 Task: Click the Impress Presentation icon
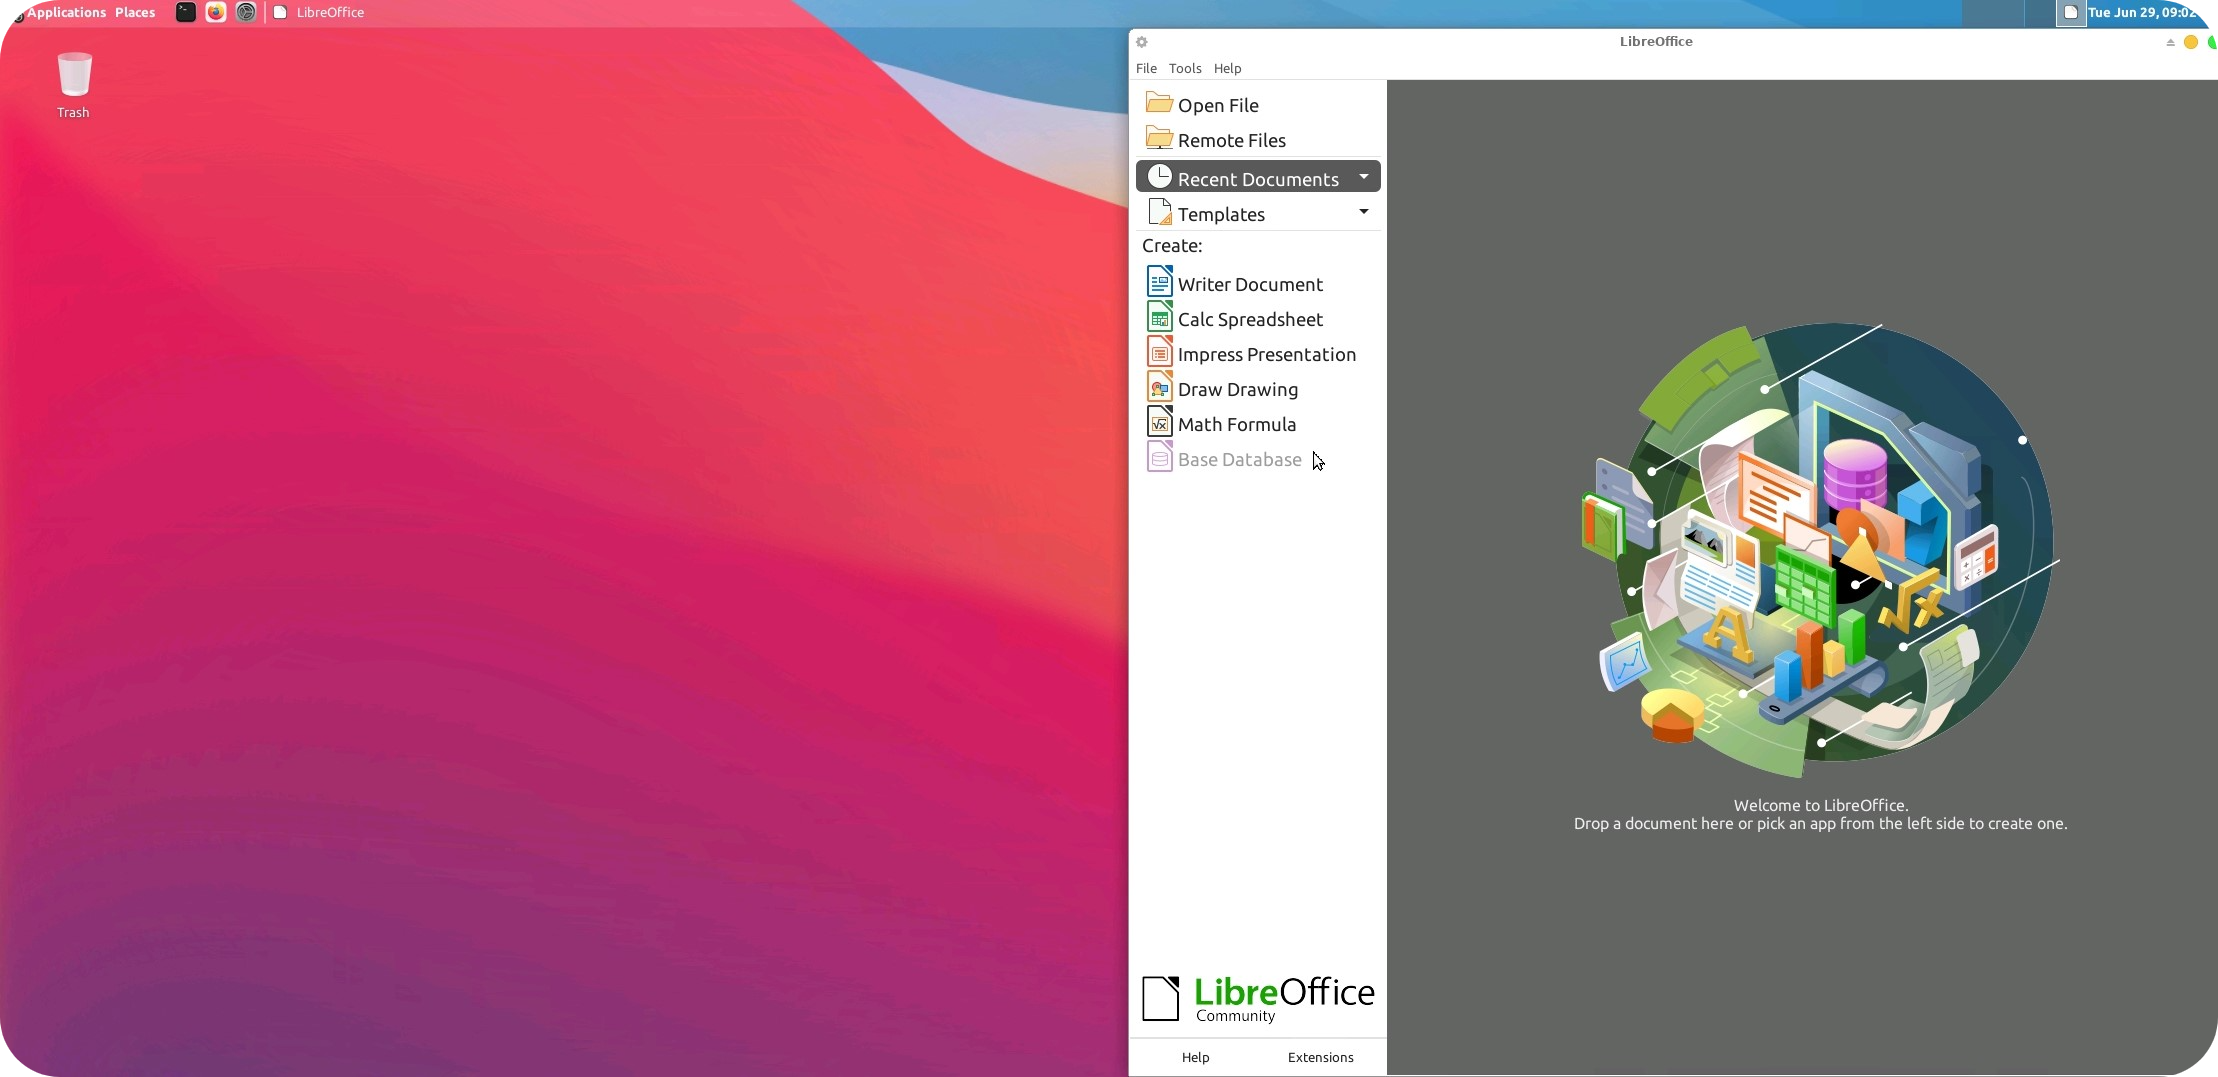1159,352
